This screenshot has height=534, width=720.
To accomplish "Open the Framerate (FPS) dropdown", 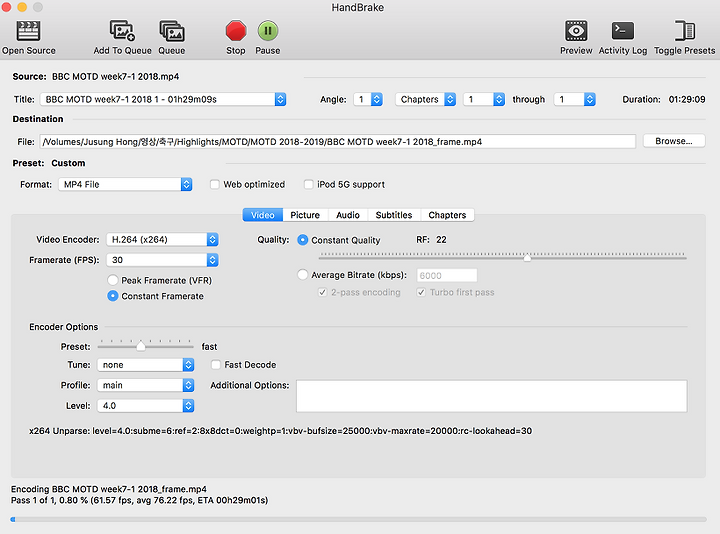I will pos(162,260).
